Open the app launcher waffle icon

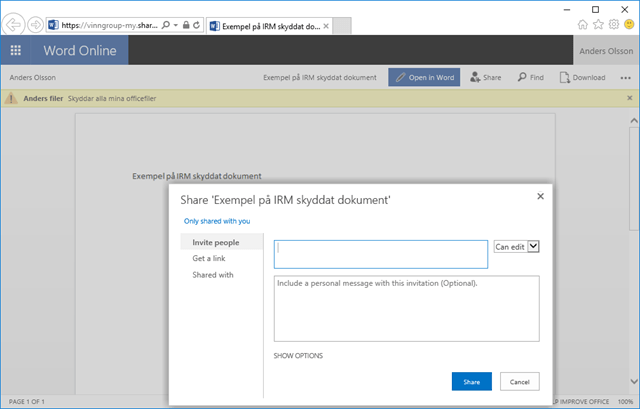(16, 50)
